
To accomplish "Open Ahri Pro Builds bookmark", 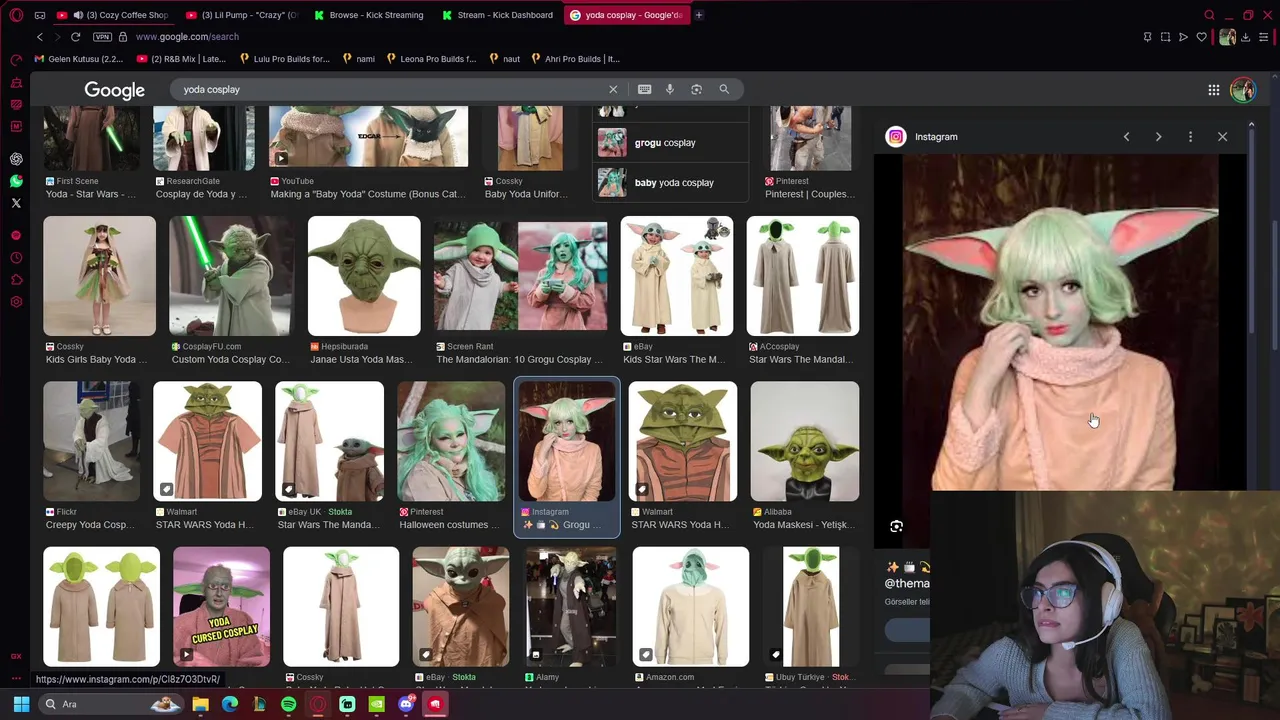I will [x=575, y=59].
